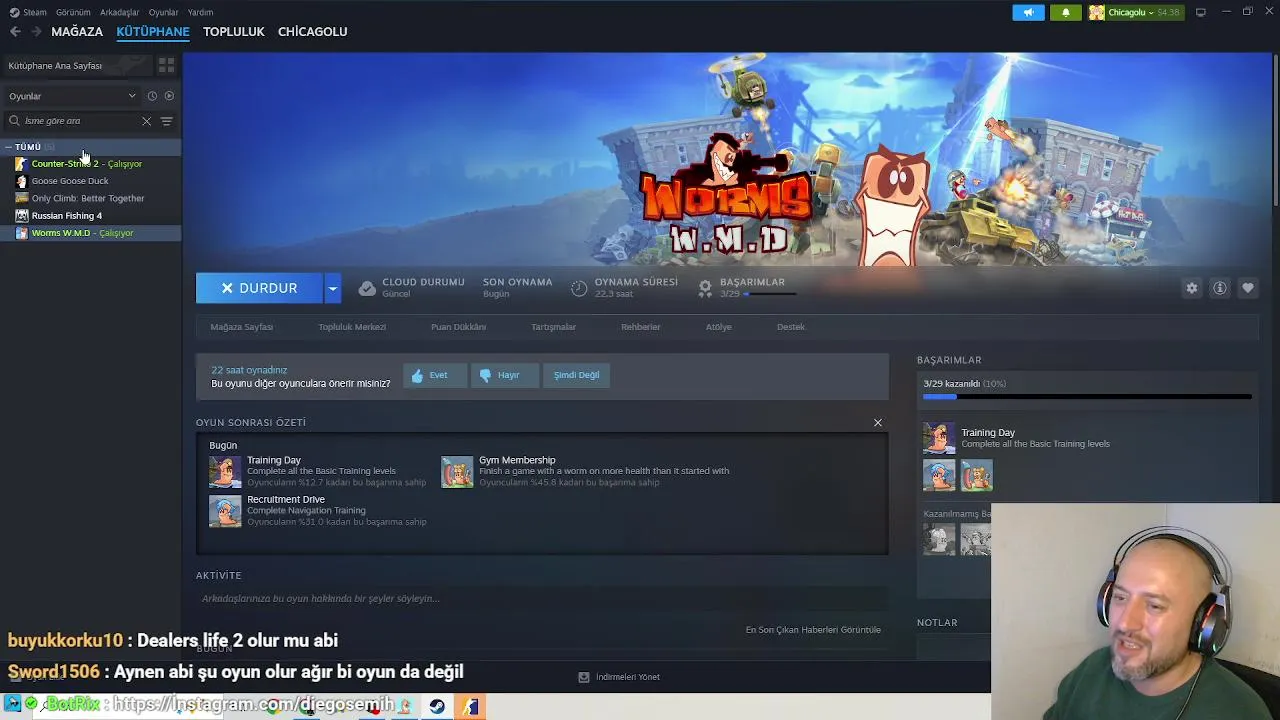Click Recruitment Drive achievement icon

pos(225,511)
